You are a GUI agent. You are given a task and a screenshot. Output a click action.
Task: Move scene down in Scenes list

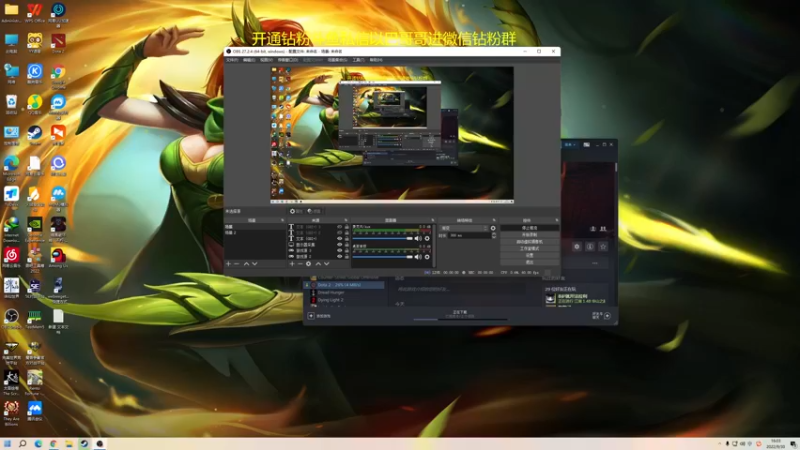pos(255,264)
